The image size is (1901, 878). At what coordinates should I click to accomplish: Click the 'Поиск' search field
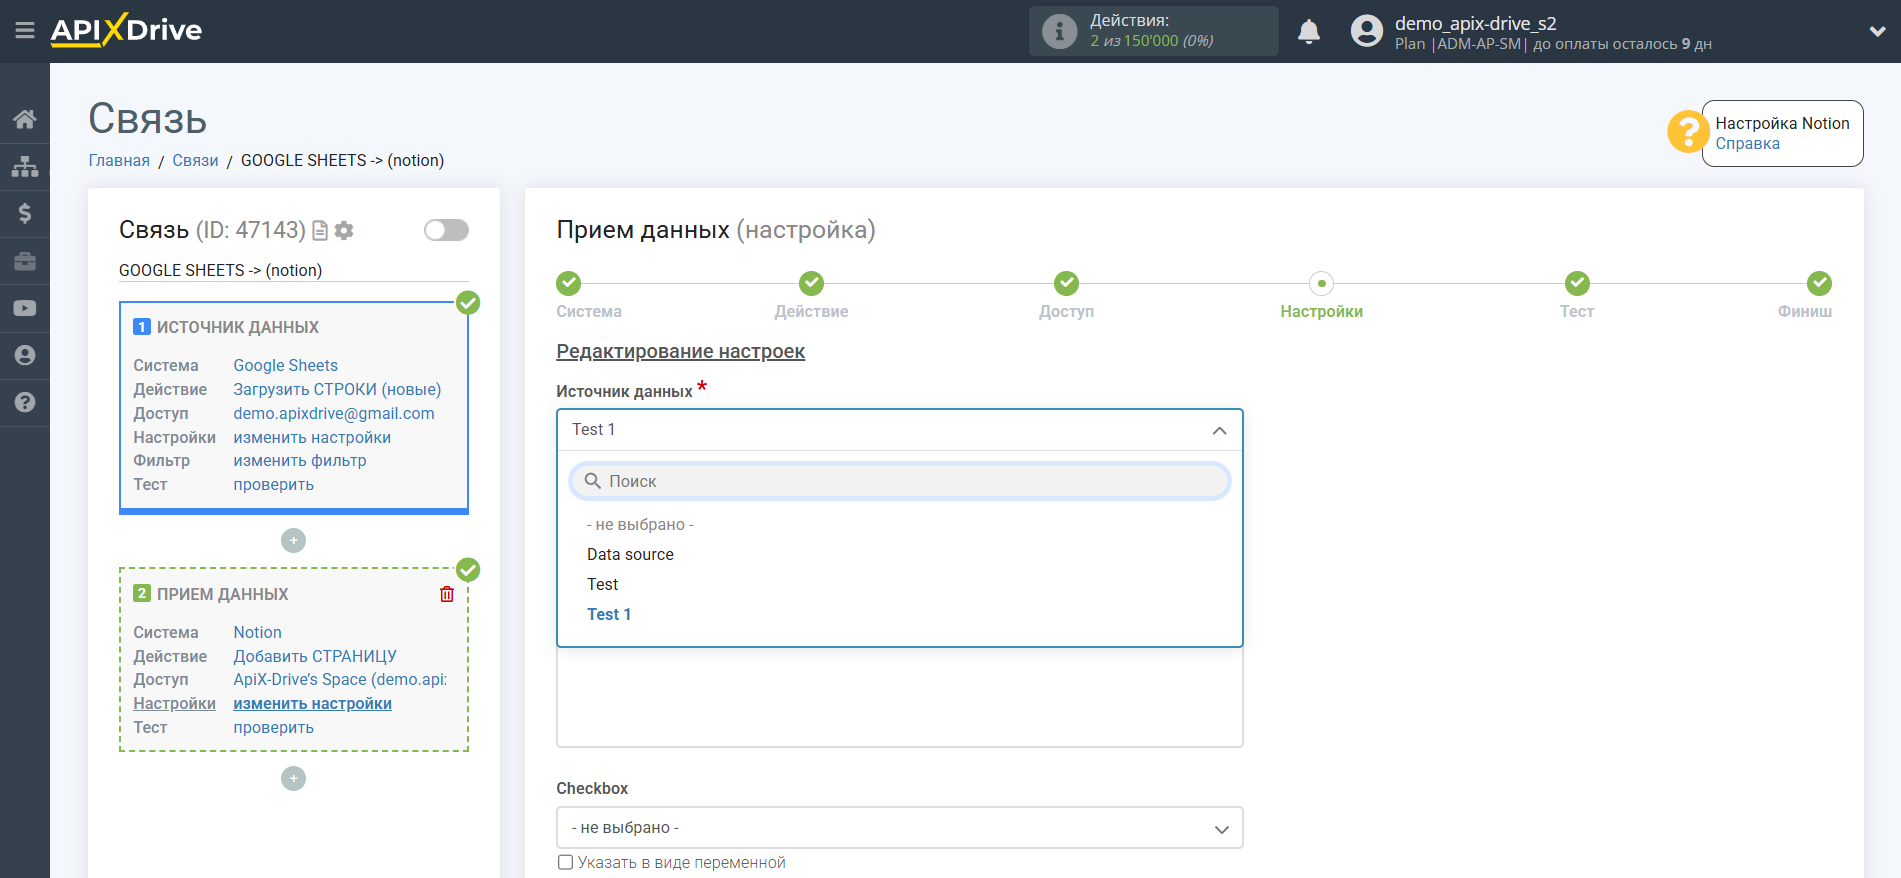coord(899,481)
